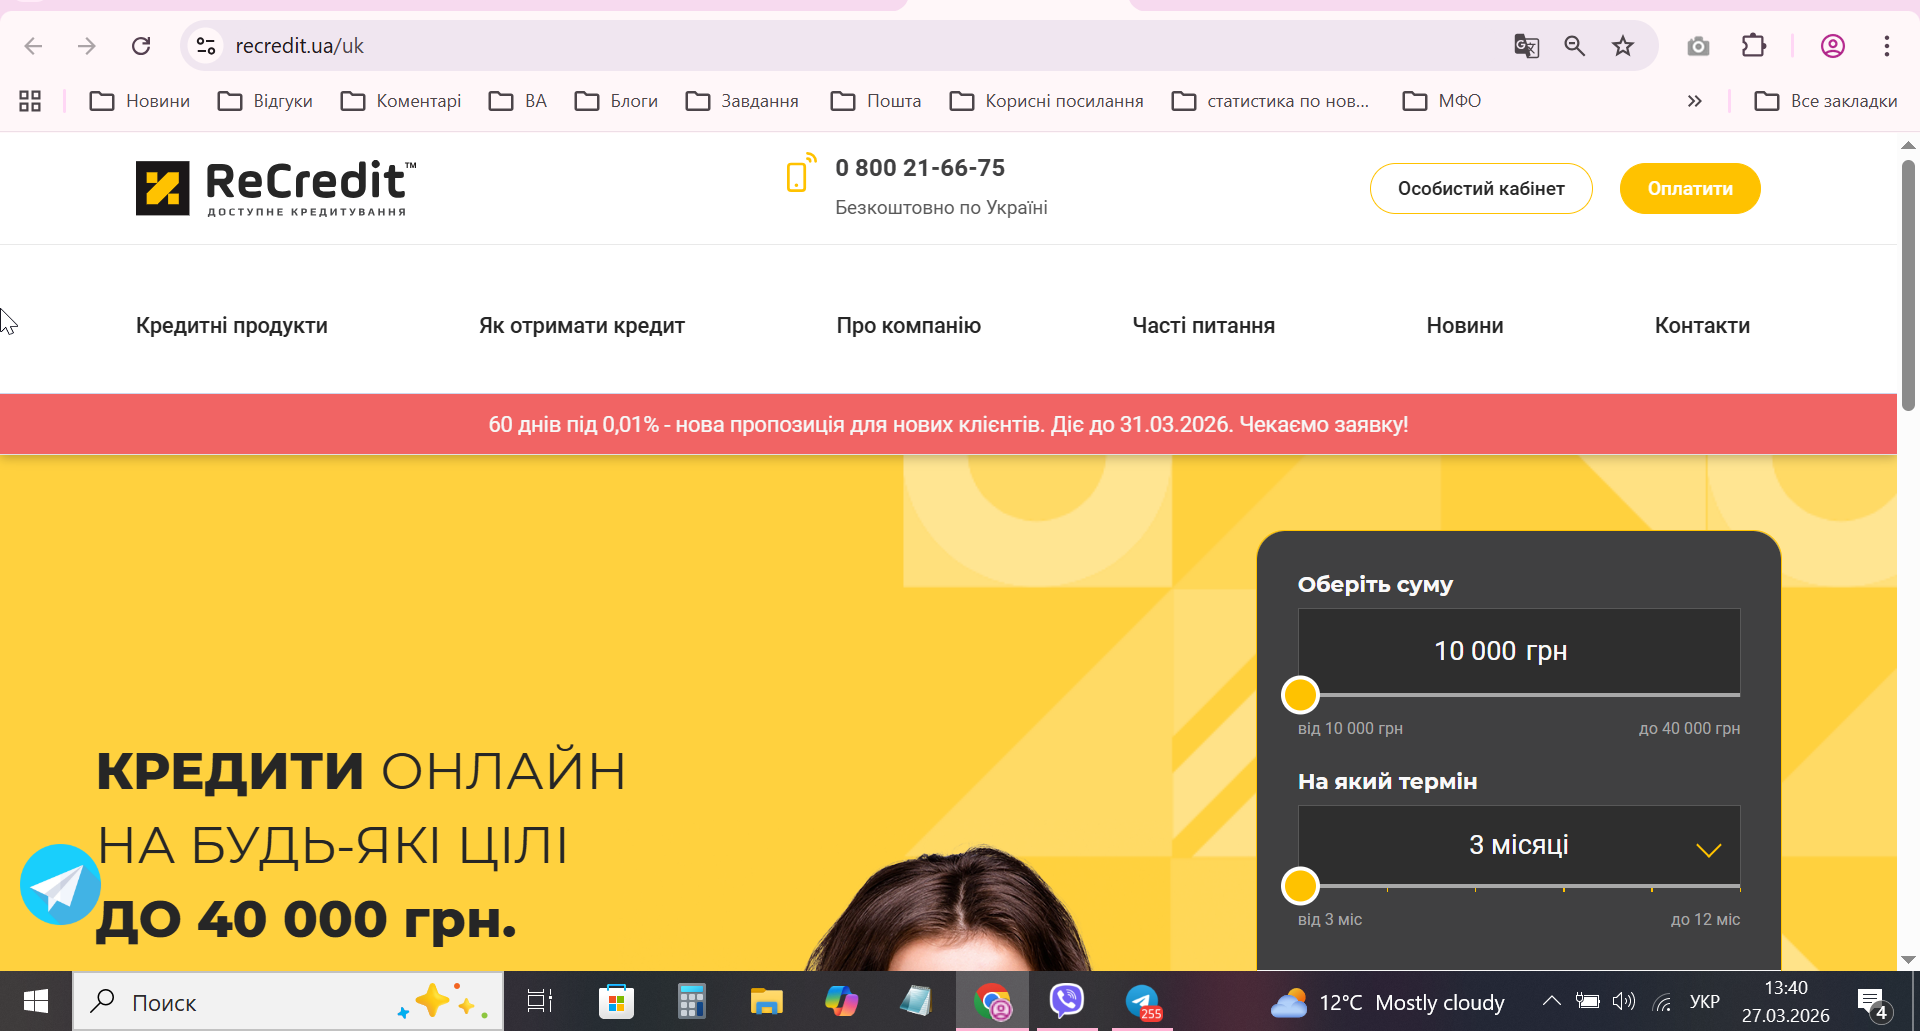This screenshot has height=1031, width=1920.
Task: Click the loan term slider handle
Action: (x=1300, y=886)
